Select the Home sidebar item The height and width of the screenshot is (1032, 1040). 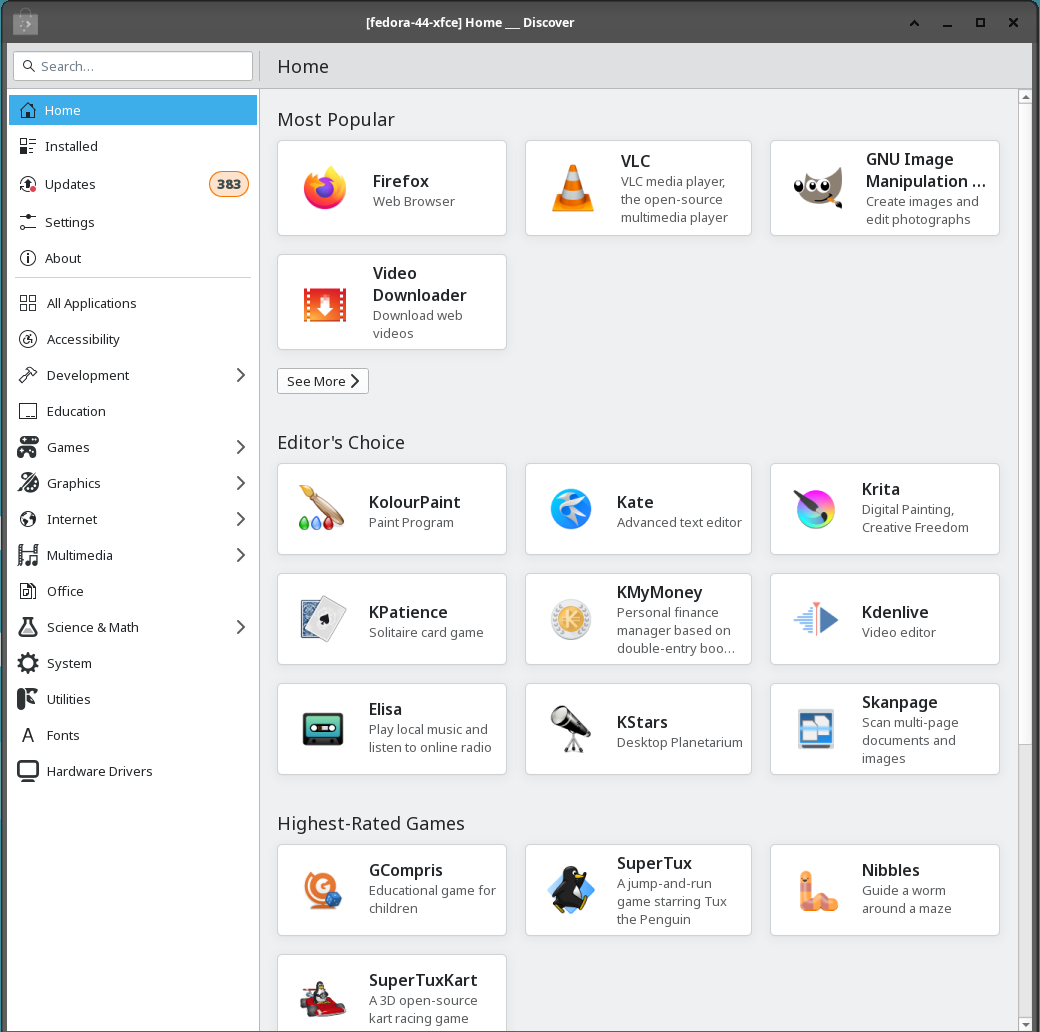(x=133, y=110)
